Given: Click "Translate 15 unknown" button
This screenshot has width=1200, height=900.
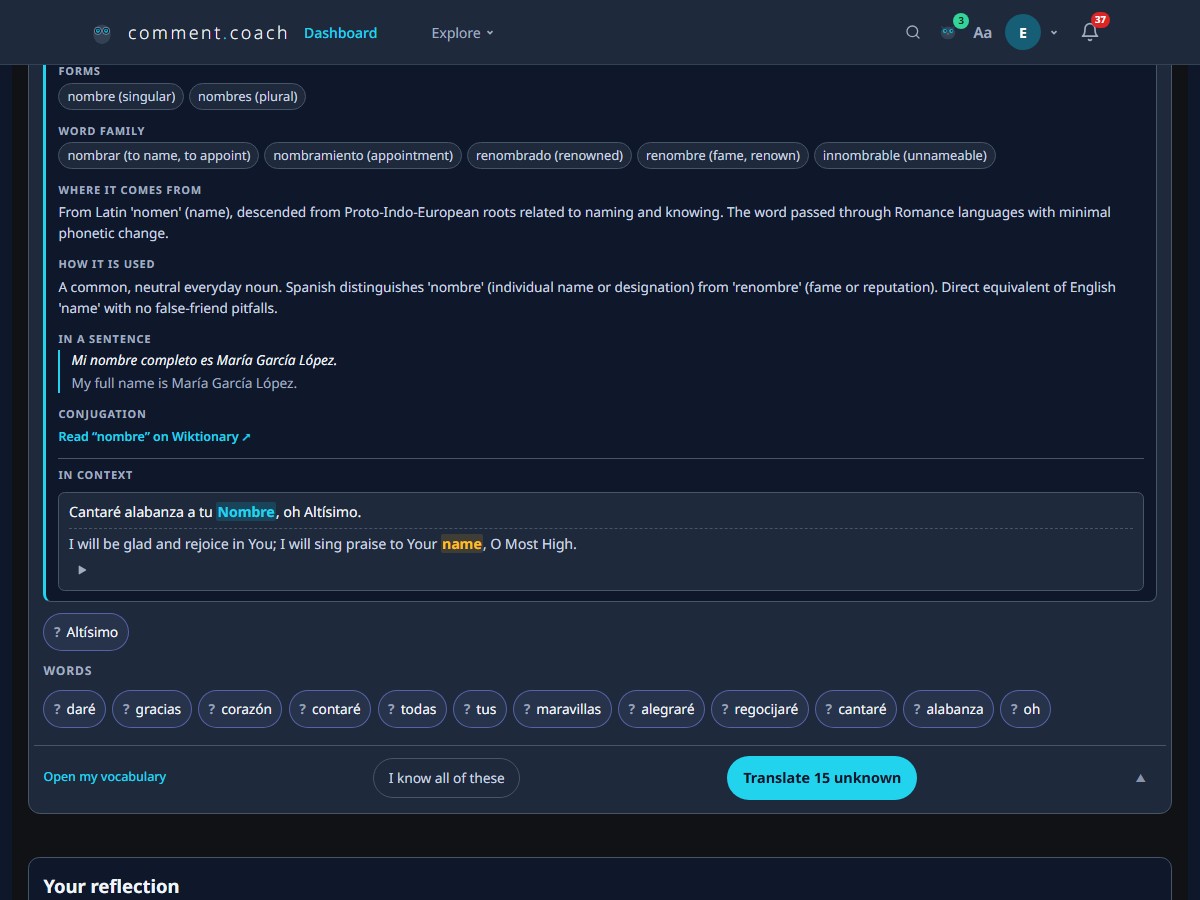Looking at the screenshot, I should [822, 778].
